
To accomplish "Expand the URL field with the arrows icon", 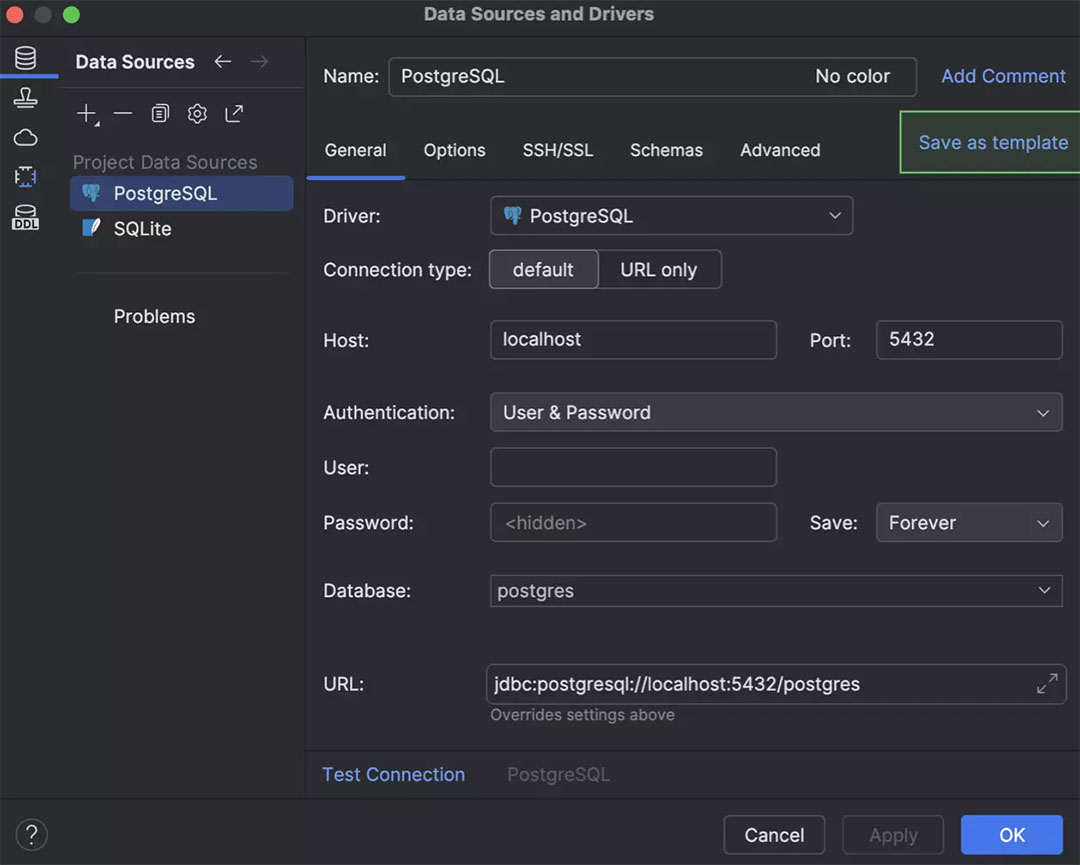I will 1046,684.
